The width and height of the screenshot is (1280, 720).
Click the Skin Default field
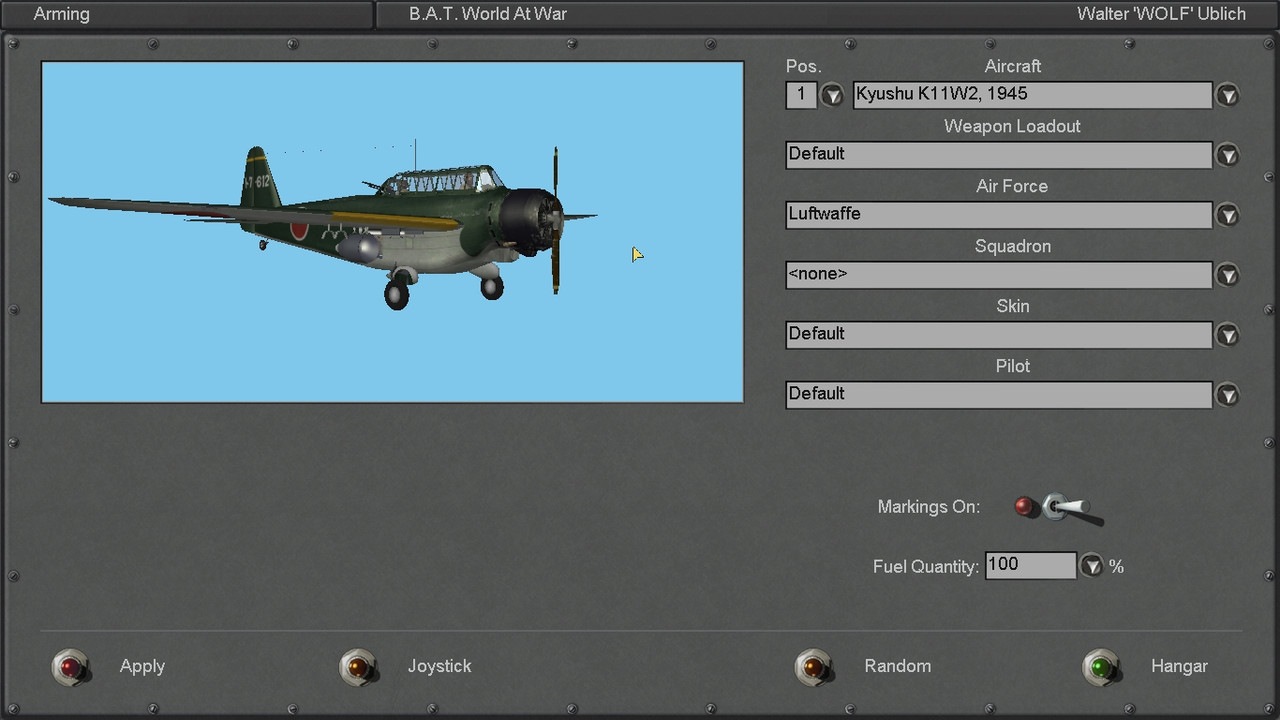[x=998, y=335]
